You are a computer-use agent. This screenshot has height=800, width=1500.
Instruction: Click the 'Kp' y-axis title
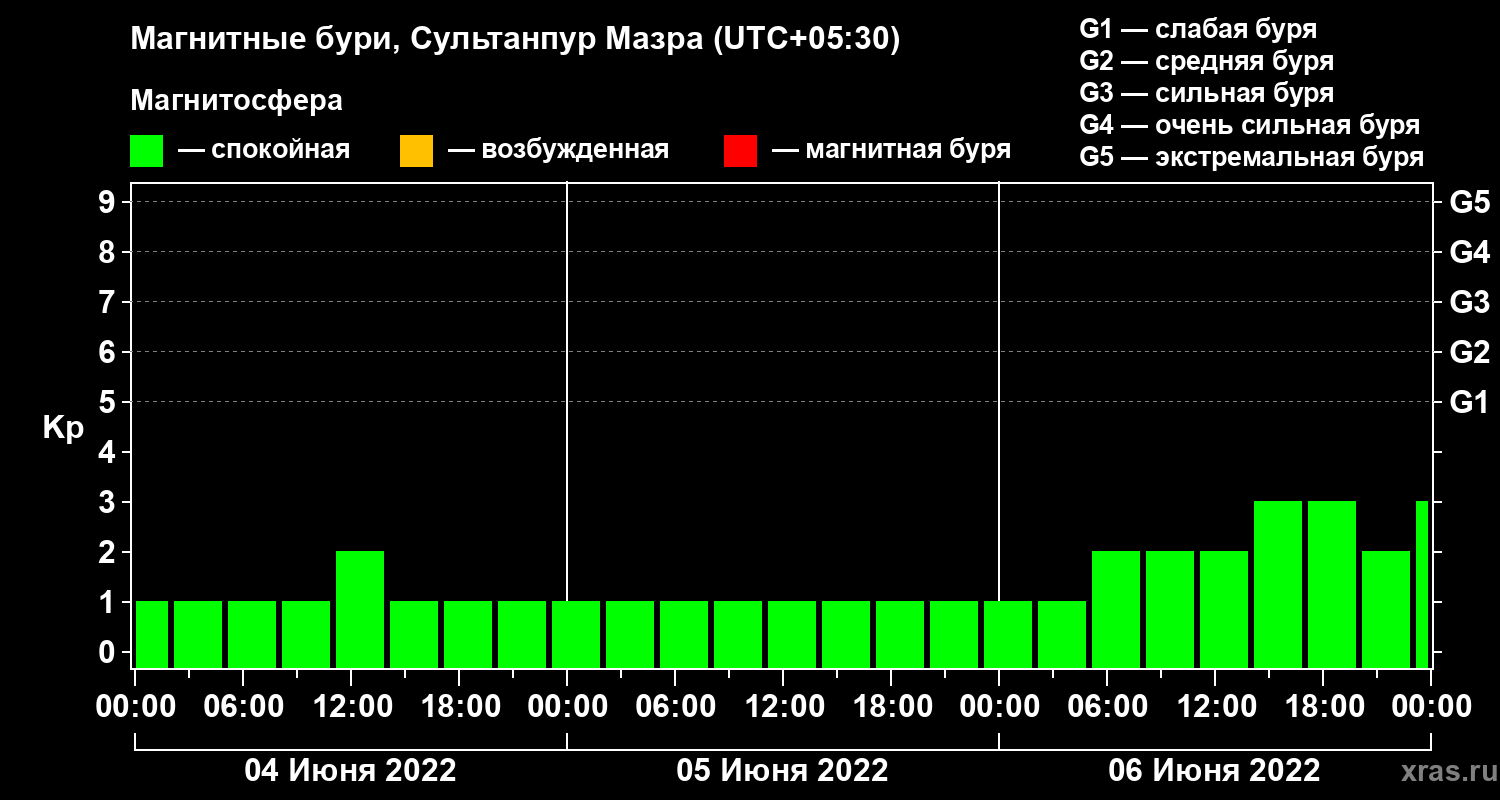coord(63,427)
